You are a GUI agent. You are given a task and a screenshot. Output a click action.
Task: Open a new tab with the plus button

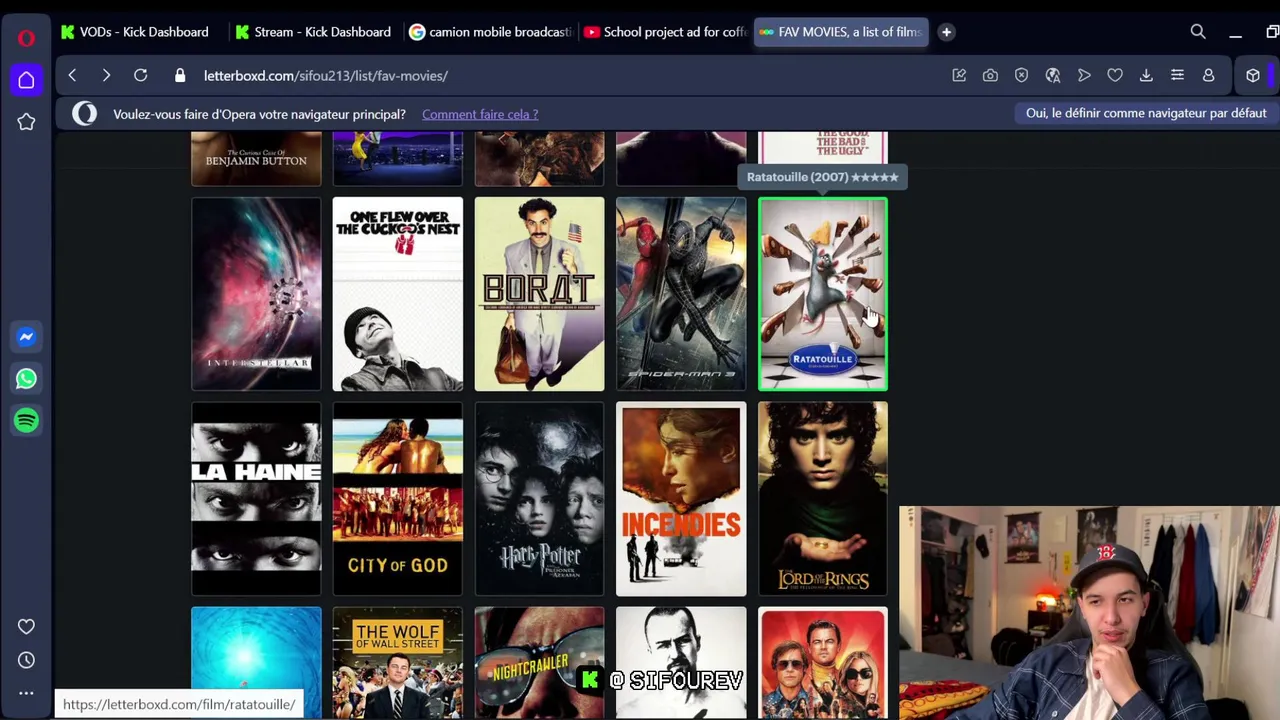click(946, 32)
